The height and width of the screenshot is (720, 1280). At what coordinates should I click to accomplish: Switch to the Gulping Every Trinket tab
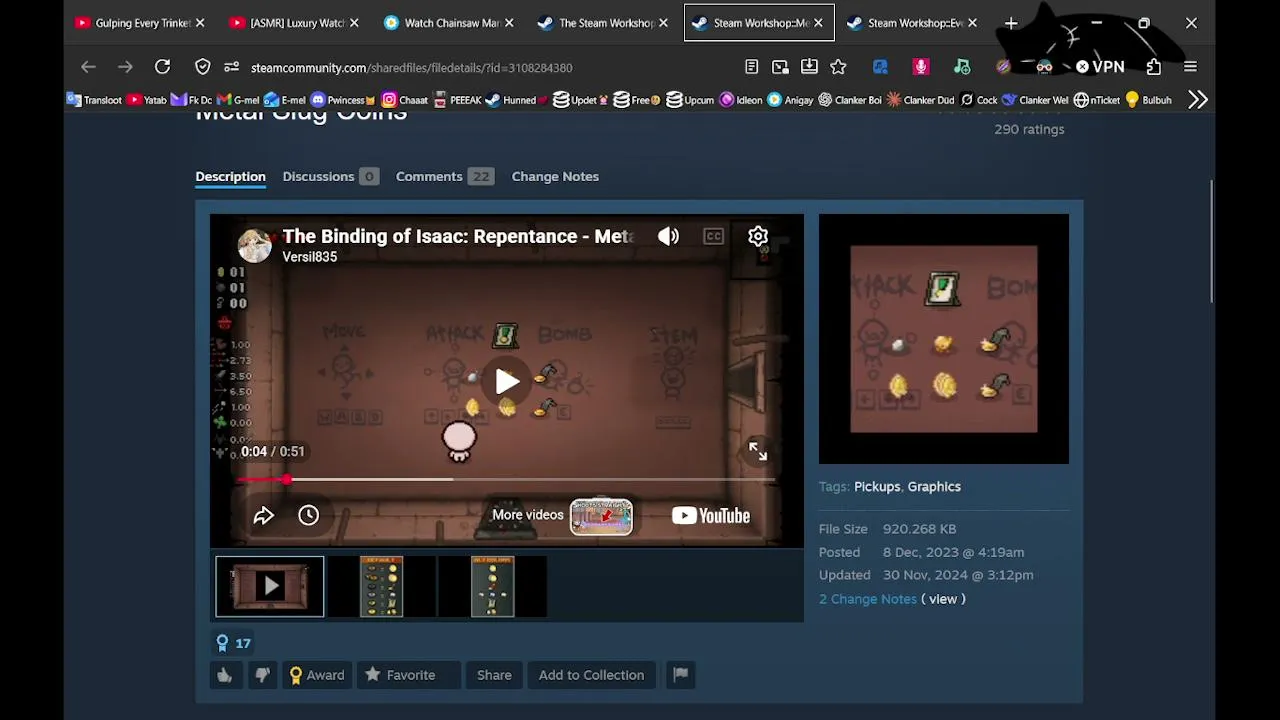pyautogui.click(x=139, y=23)
